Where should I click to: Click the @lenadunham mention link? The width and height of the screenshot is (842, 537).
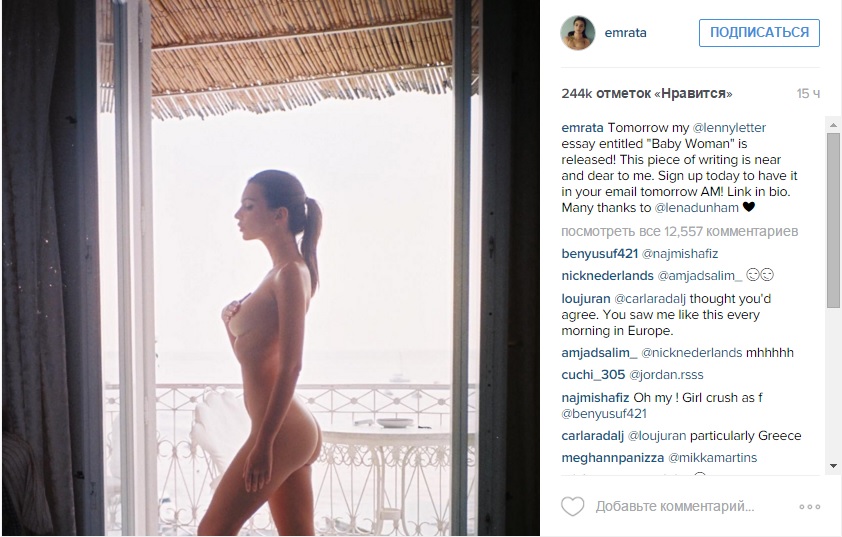click(x=696, y=208)
